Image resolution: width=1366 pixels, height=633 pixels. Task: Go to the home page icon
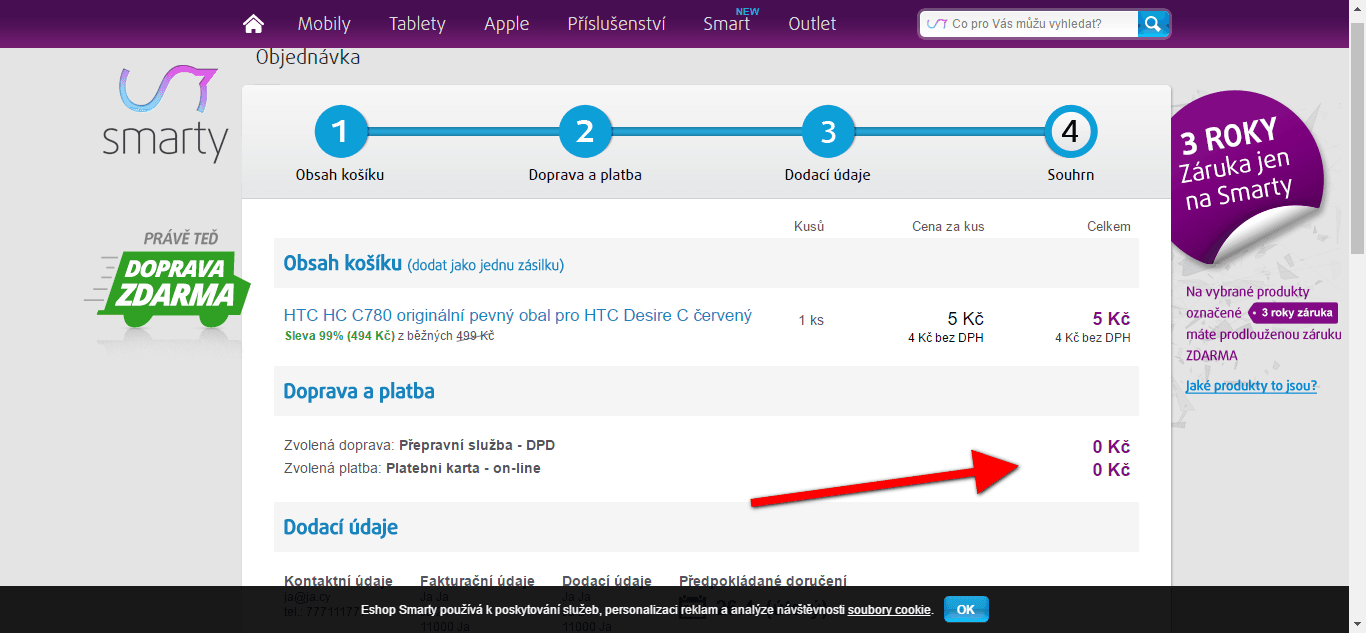click(254, 24)
